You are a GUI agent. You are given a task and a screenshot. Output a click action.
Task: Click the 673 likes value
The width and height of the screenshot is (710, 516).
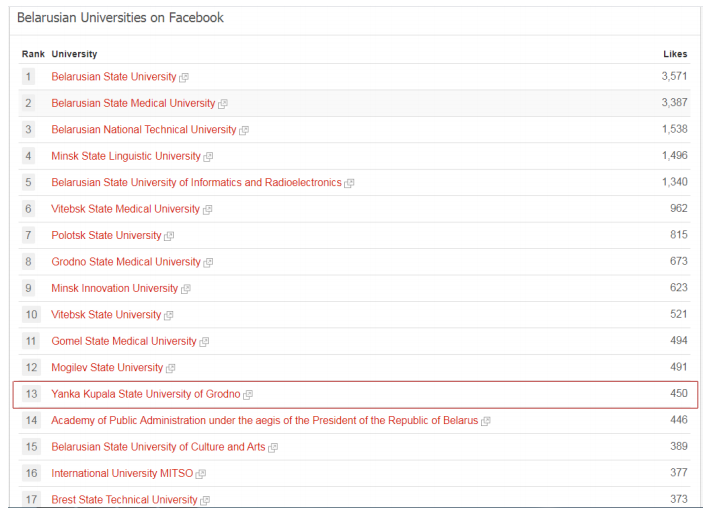[x=679, y=261]
